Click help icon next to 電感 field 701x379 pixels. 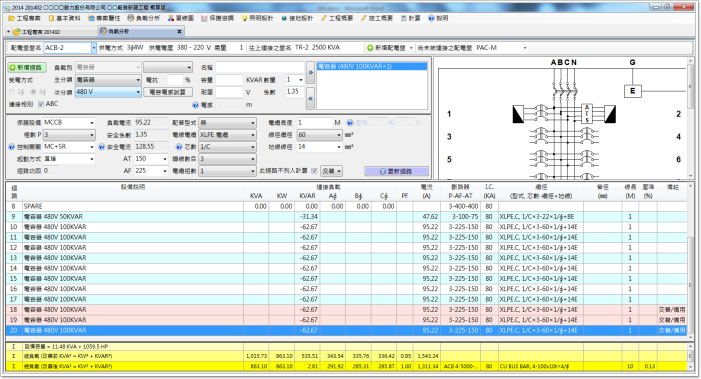tap(195, 105)
